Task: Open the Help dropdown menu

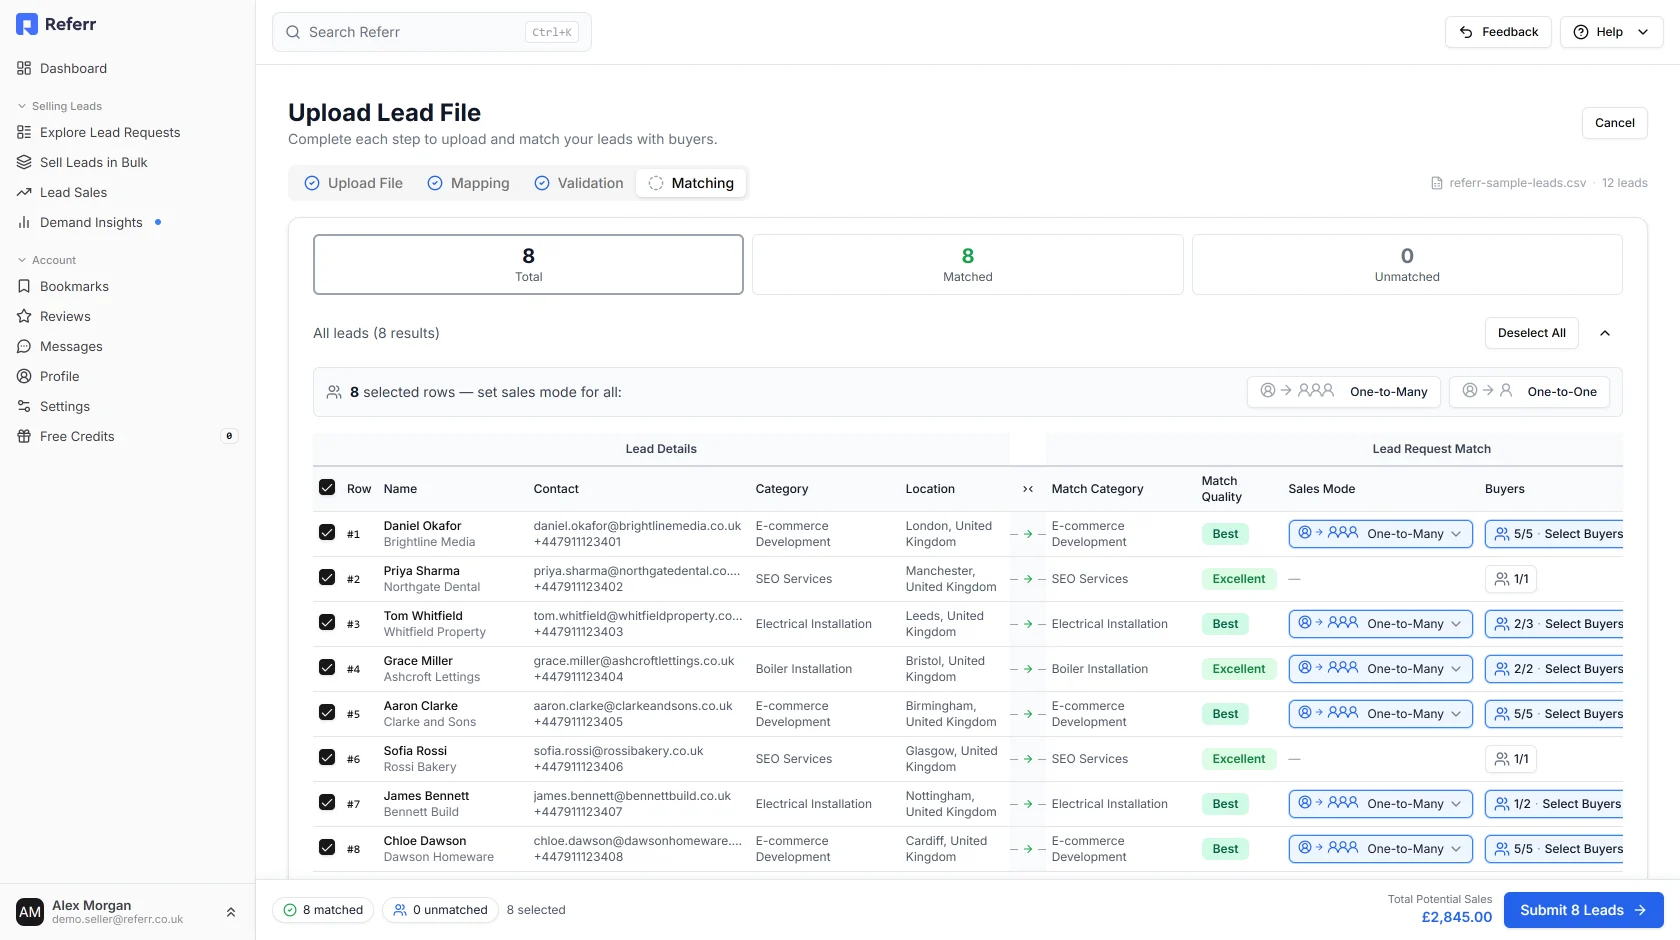Action: (1611, 32)
